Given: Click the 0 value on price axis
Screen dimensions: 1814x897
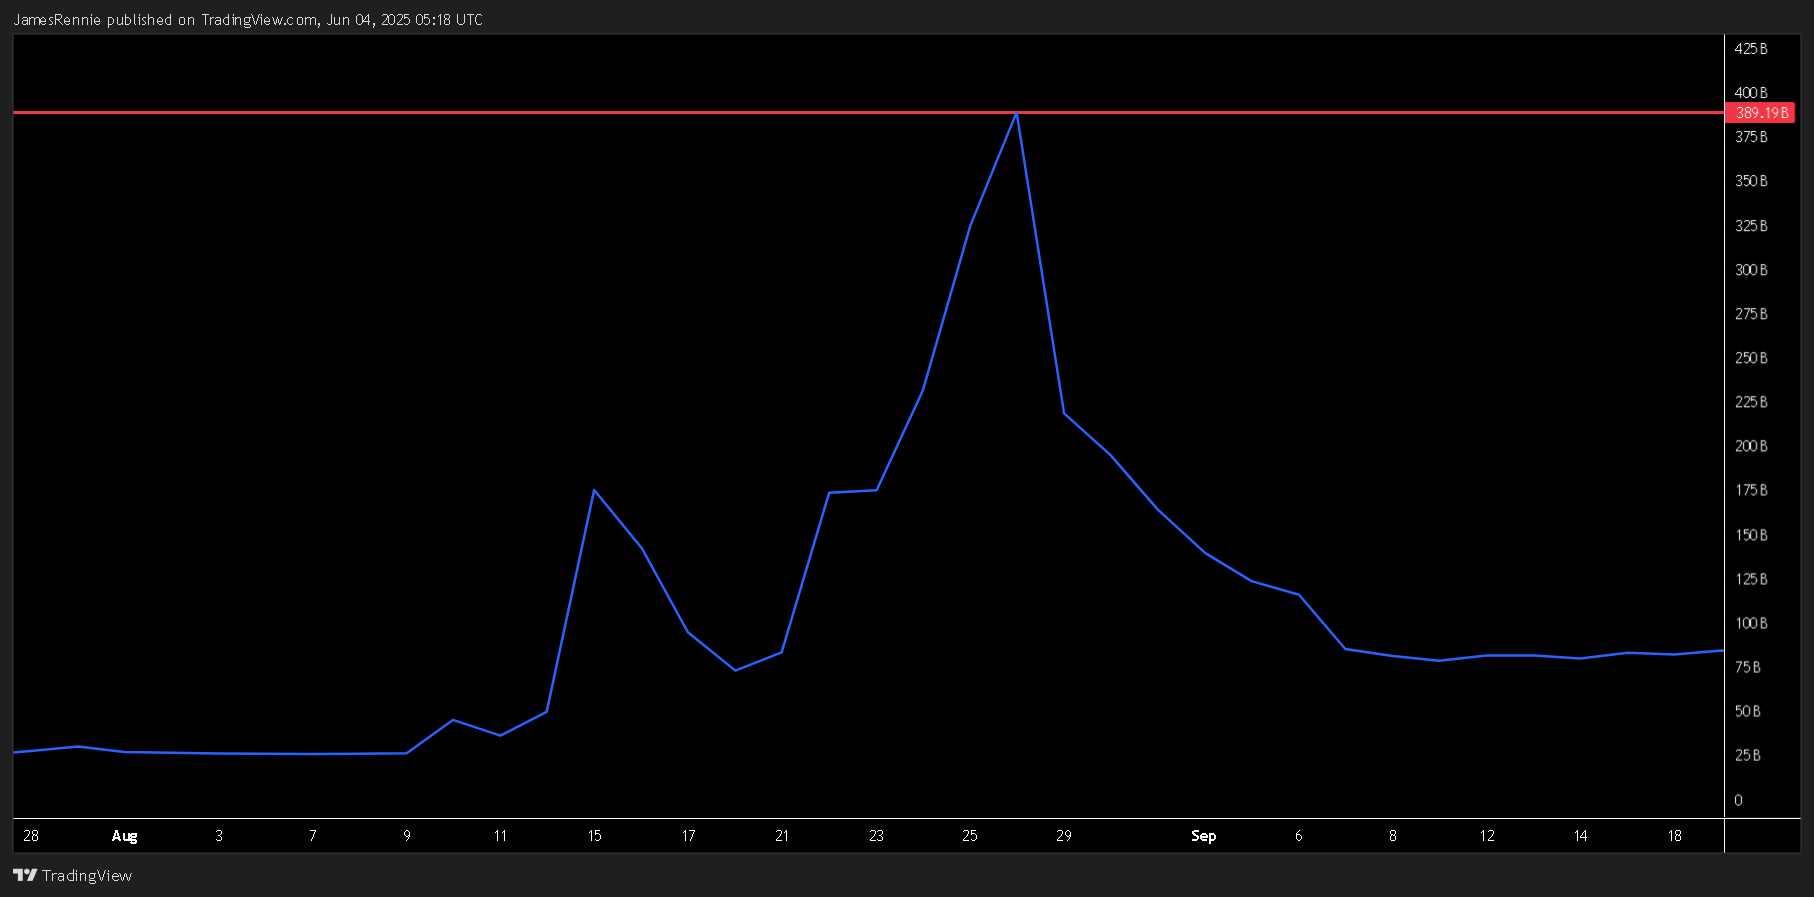Looking at the screenshot, I should point(1738,800).
